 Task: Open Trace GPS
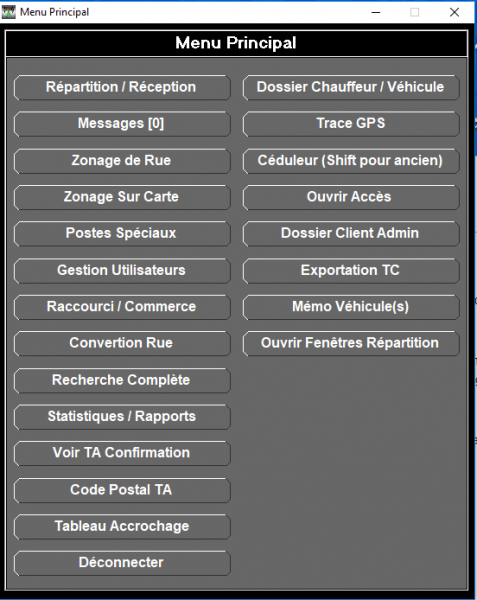tap(351, 124)
